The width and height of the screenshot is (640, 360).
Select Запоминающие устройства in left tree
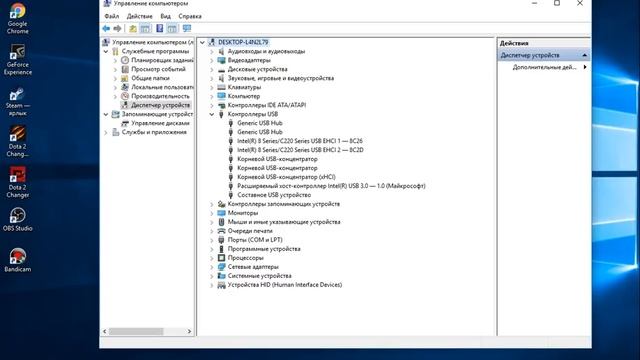point(158,114)
